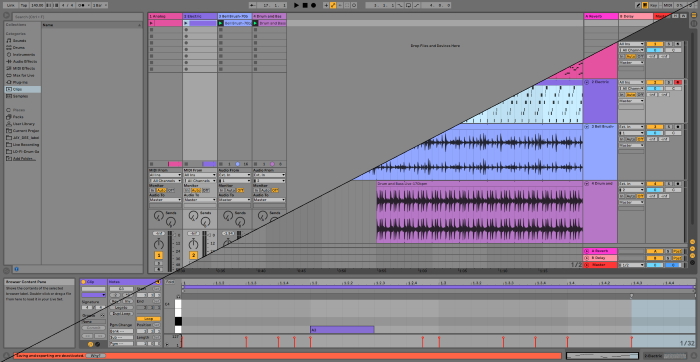Click the browser search field

[77, 17]
